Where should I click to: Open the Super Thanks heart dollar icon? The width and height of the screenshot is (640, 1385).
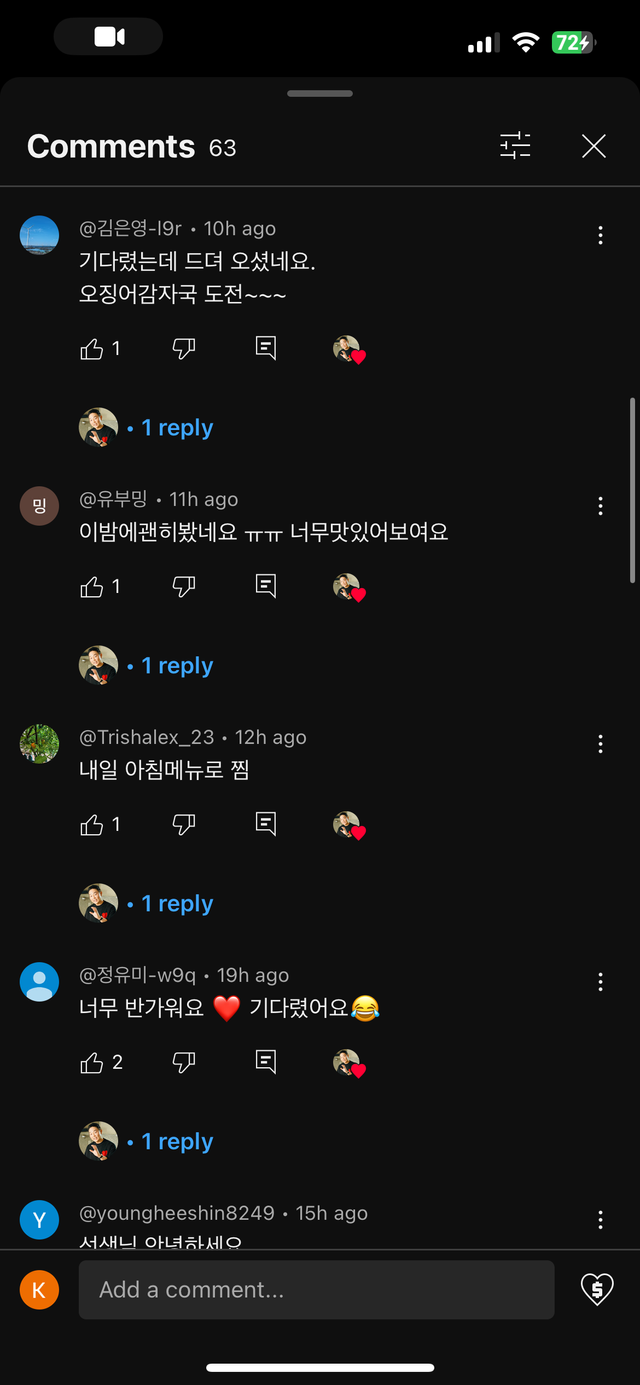point(597,1290)
